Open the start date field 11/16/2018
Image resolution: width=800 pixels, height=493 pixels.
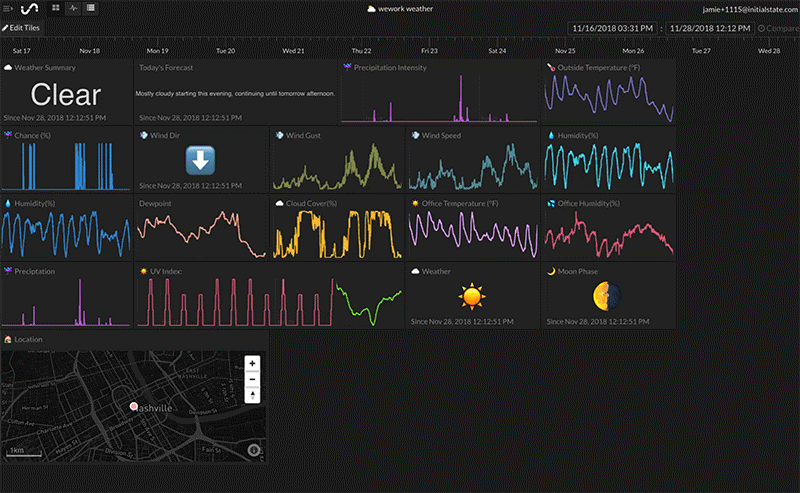click(x=613, y=29)
